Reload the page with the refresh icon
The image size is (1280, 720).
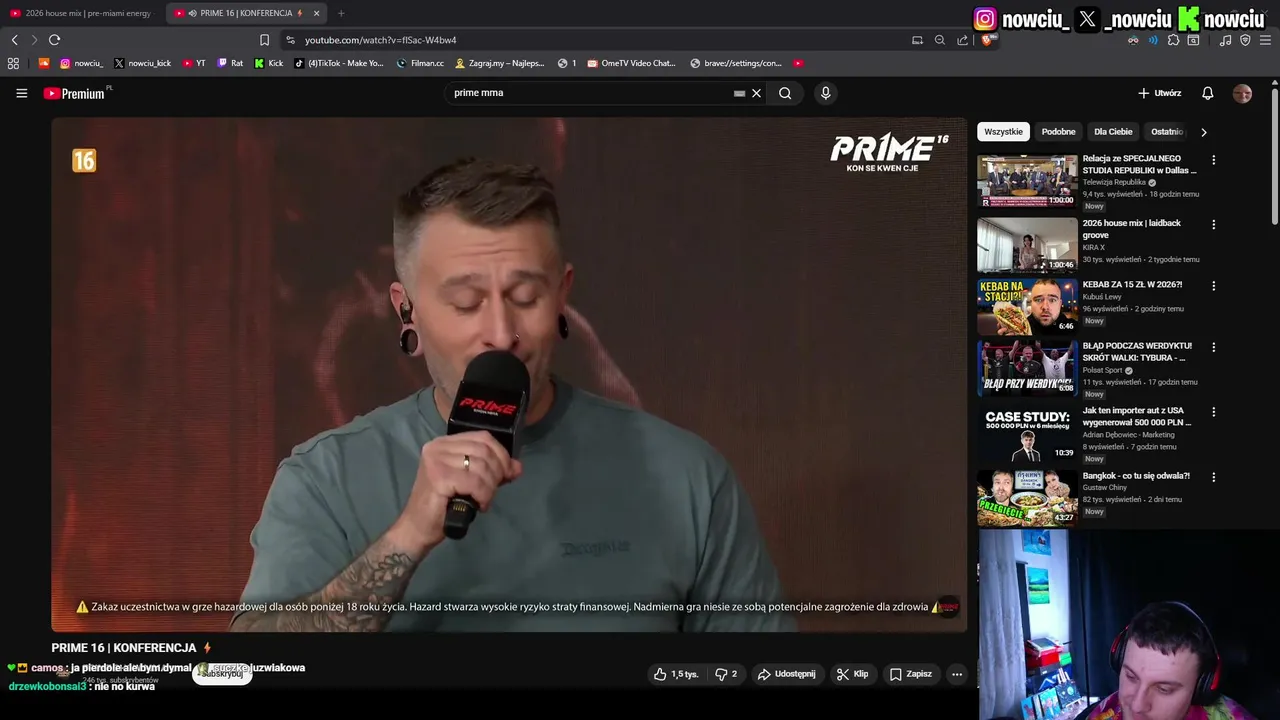[54, 40]
